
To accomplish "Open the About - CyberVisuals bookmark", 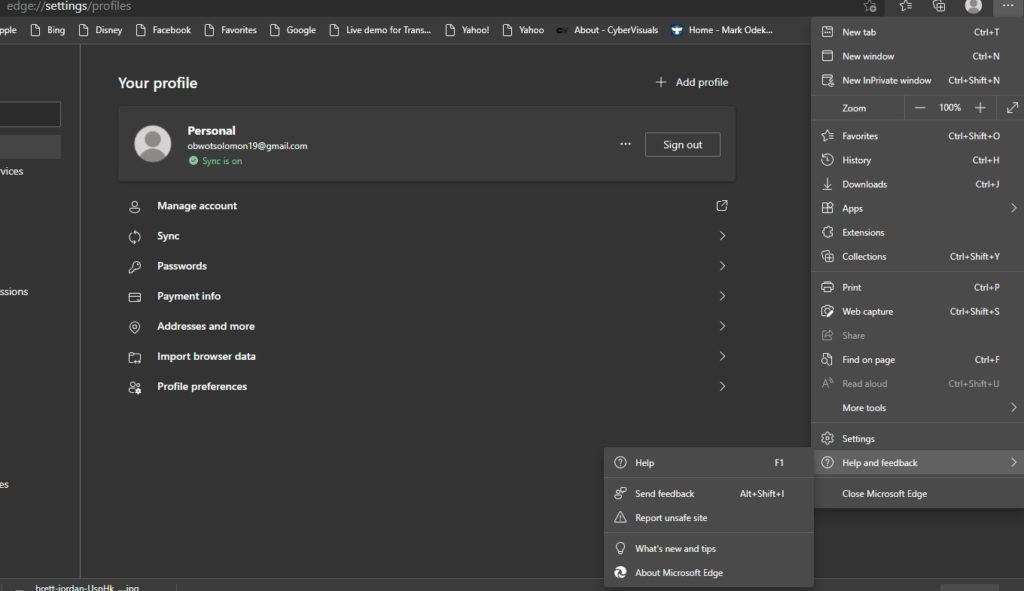I will coord(607,30).
